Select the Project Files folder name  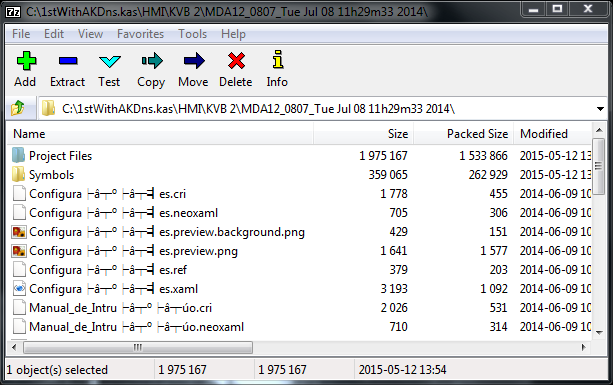[x=61, y=156]
